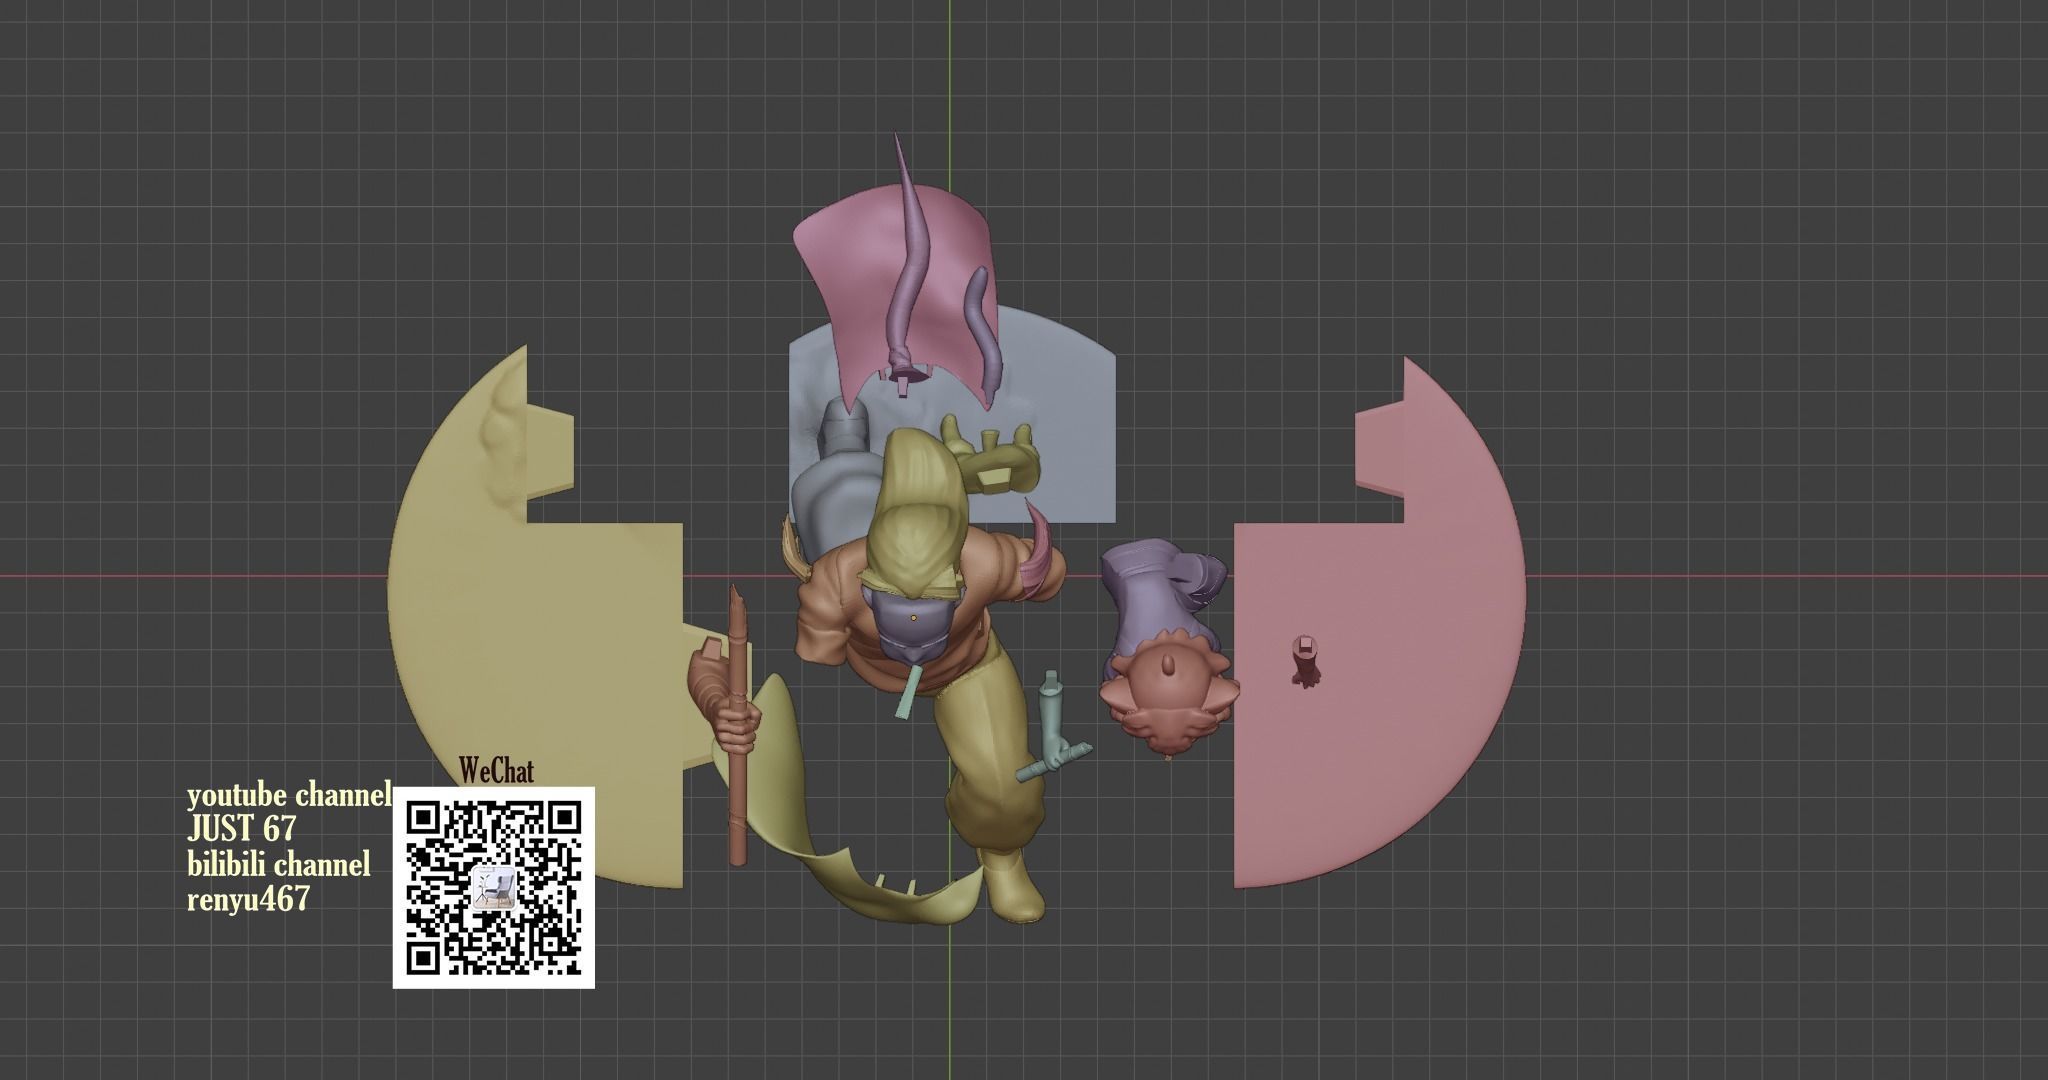
Task: Select the brown staff weapon
Action: (738, 725)
